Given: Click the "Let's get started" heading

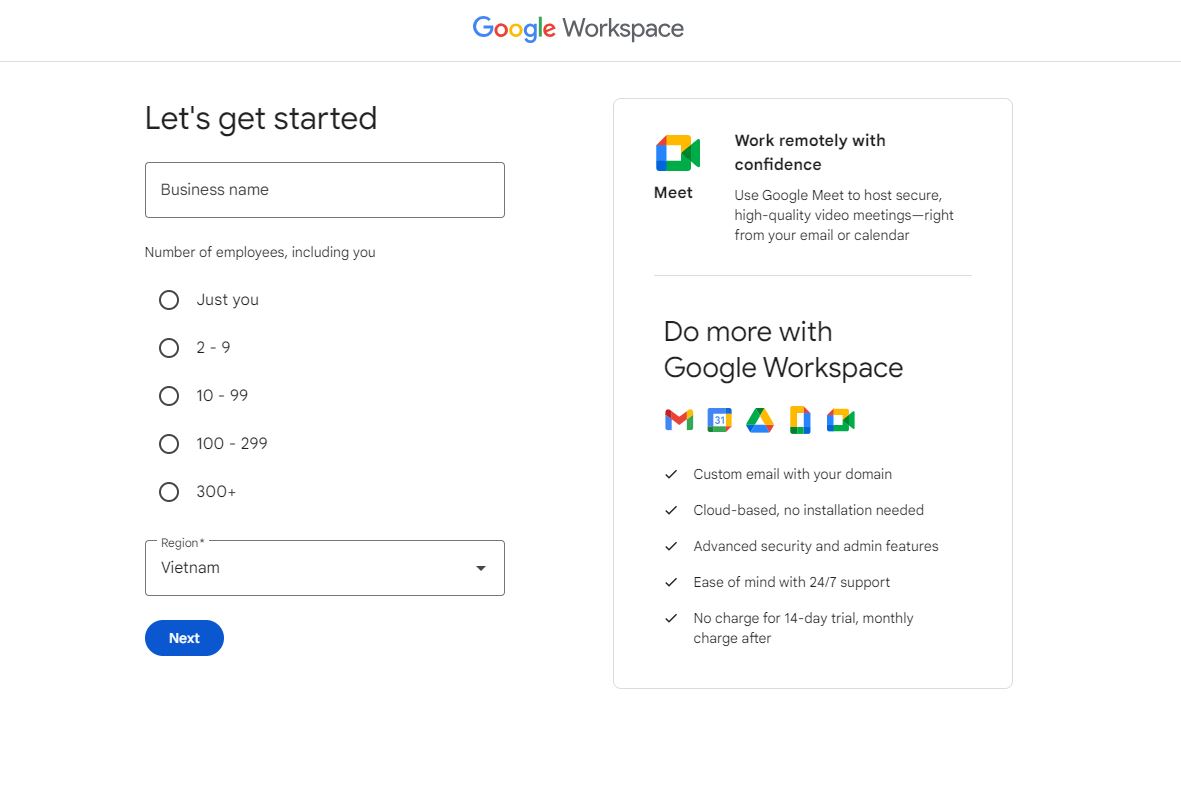Looking at the screenshot, I should pyautogui.click(x=261, y=118).
